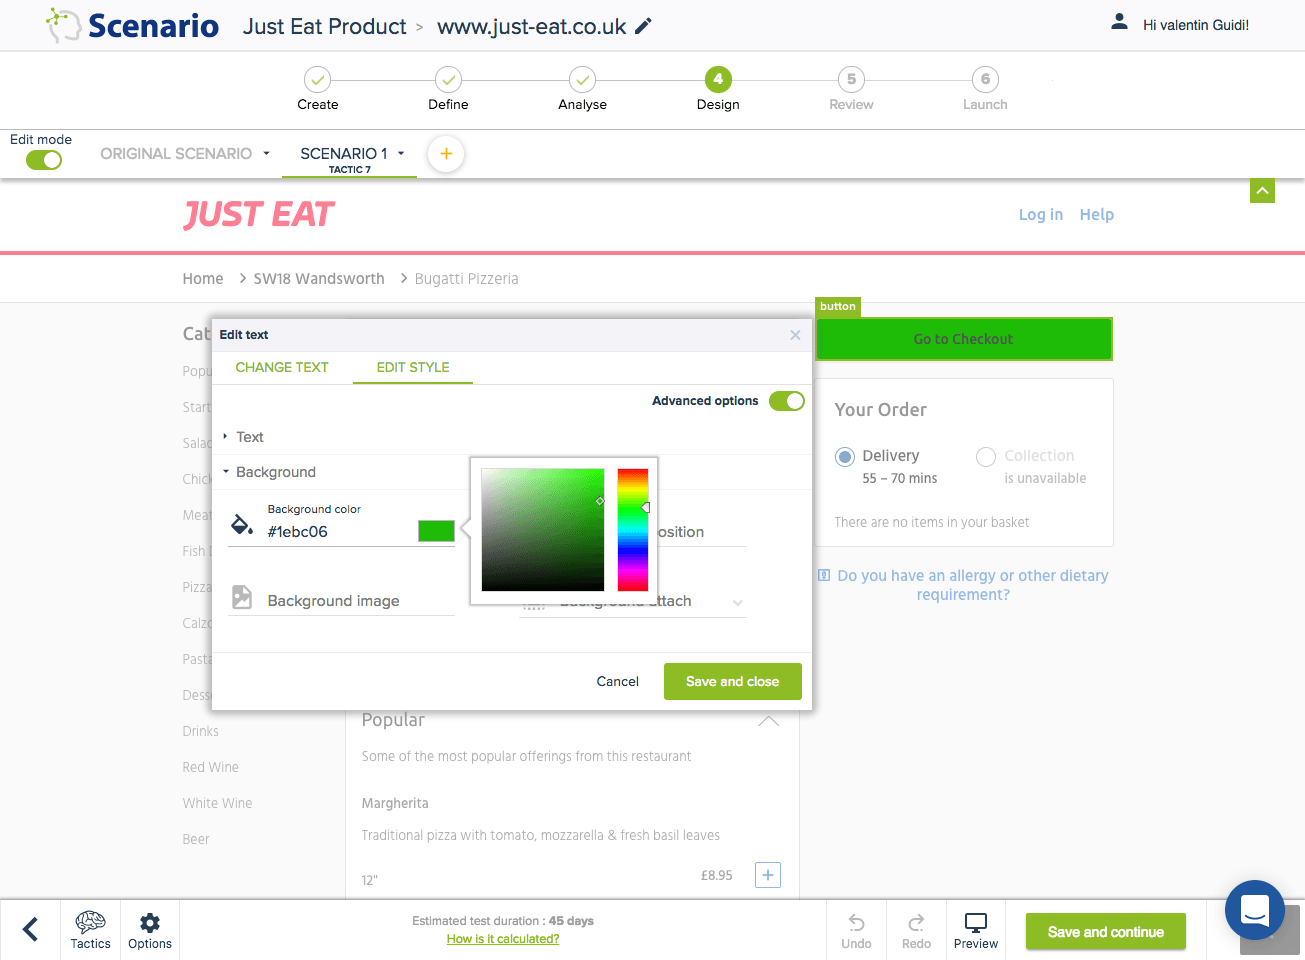The width and height of the screenshot is (1305, 960).
Task: Click the Just Eat Product breadcrumb
Action: point(325,27)
